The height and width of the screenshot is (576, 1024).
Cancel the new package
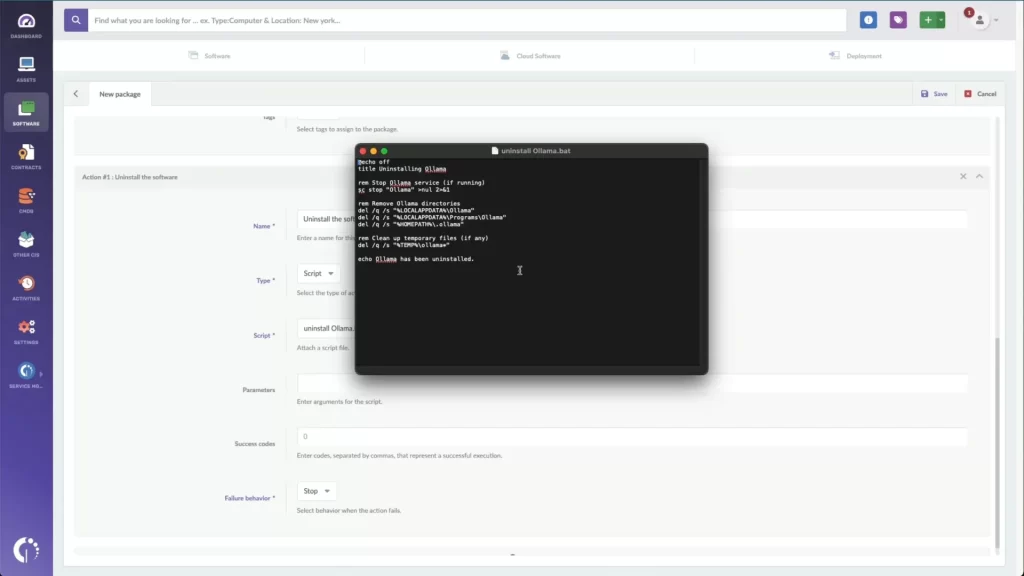(980, 94)
